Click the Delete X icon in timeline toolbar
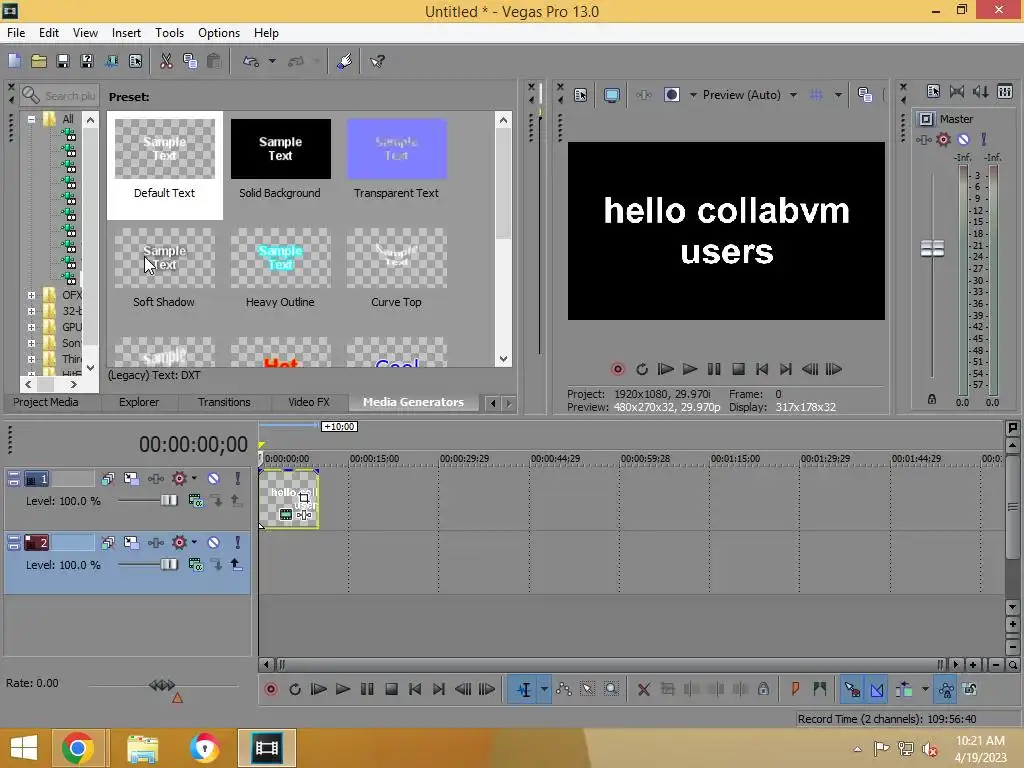This screenshot has width=1024, height=768. pyautogui.click(x=643, y=689)
